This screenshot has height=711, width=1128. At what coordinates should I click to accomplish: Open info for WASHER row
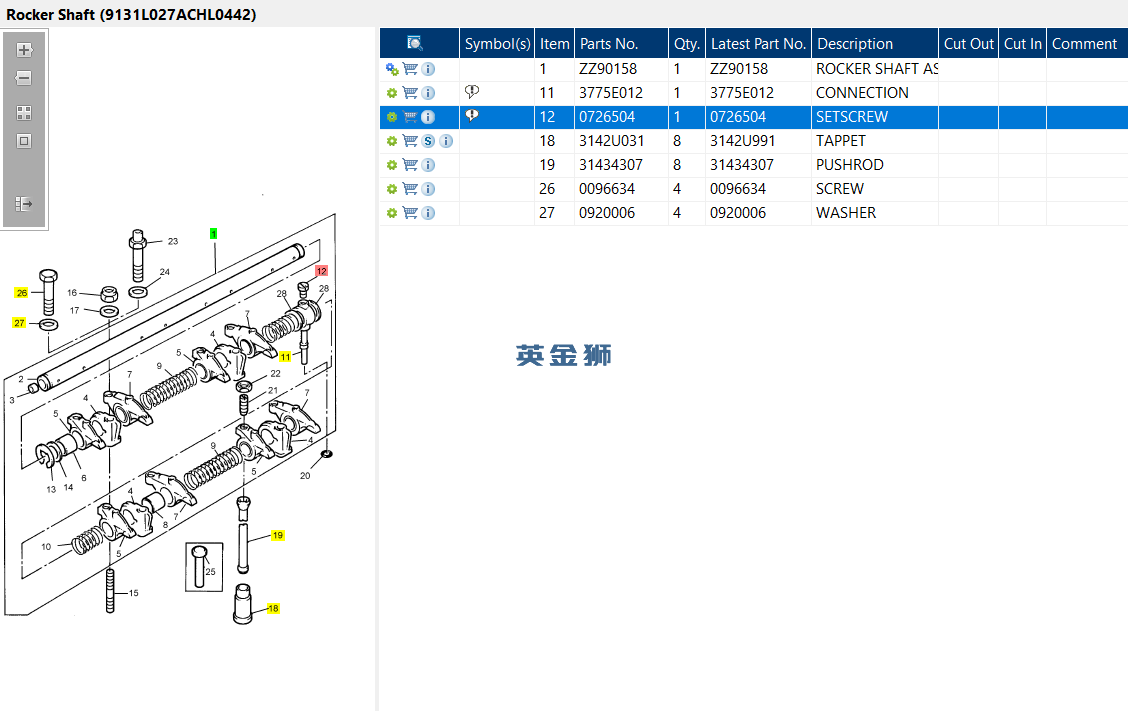coord(428,213)
